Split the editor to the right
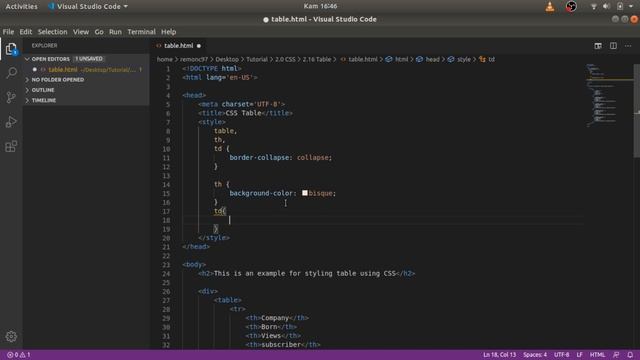Screen dimensions: 640x360 613,46
